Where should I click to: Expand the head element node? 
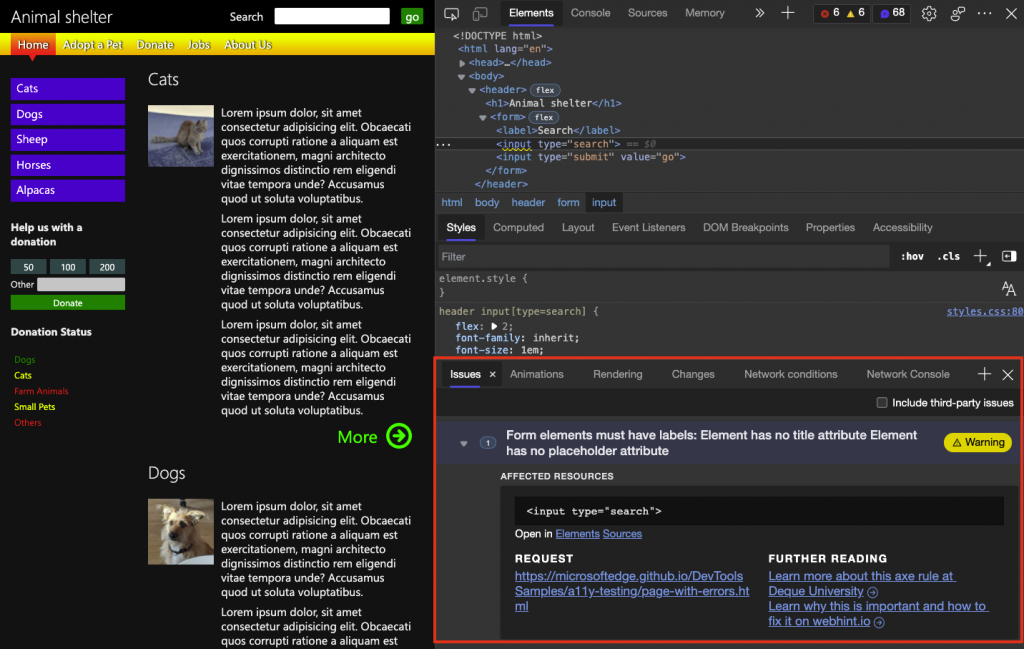tap(462, 63)
